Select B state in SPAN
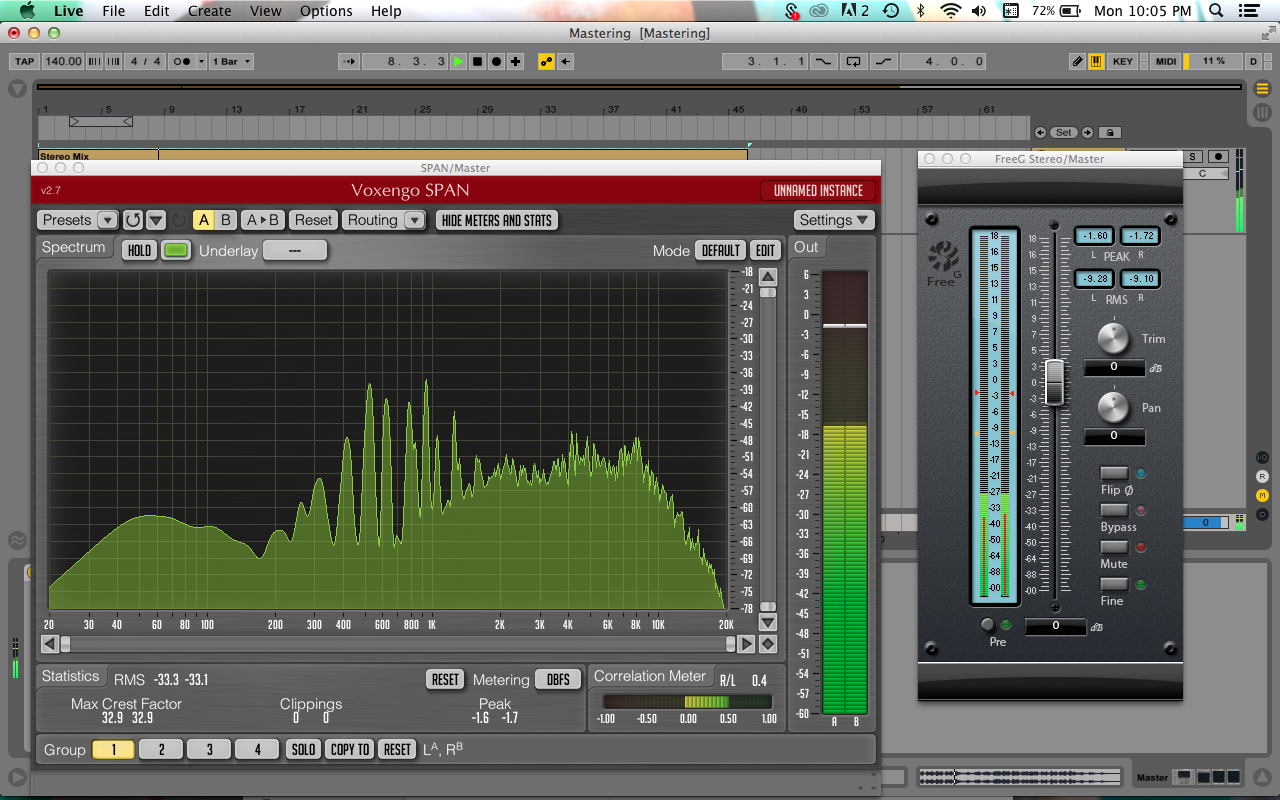Viewport: 1280px width, 800px height. (226, 220)
